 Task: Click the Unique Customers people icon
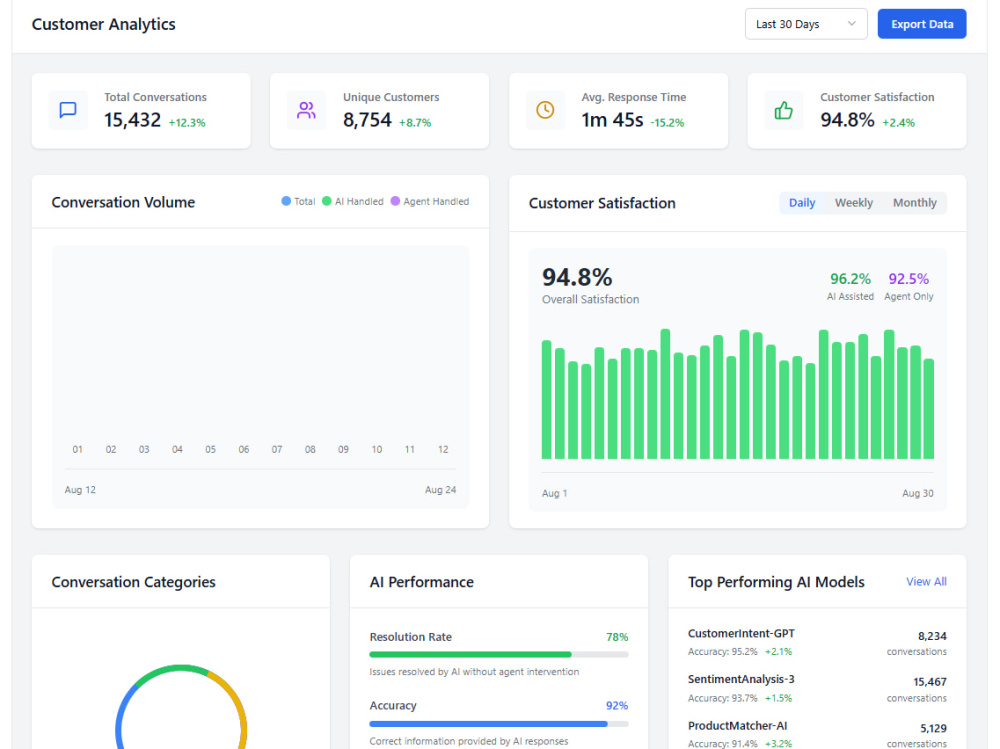306,110
